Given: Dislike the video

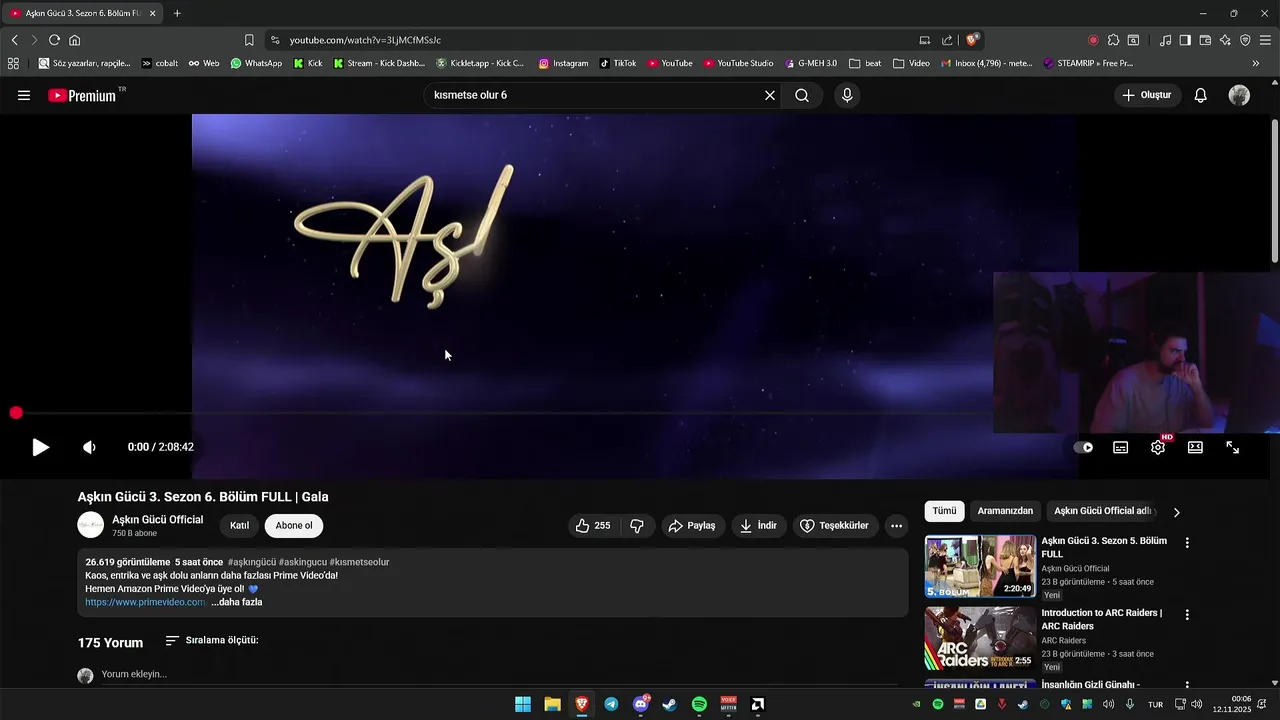Looking at the screenshot, I should pyautogui.click(x=637, y=525).
